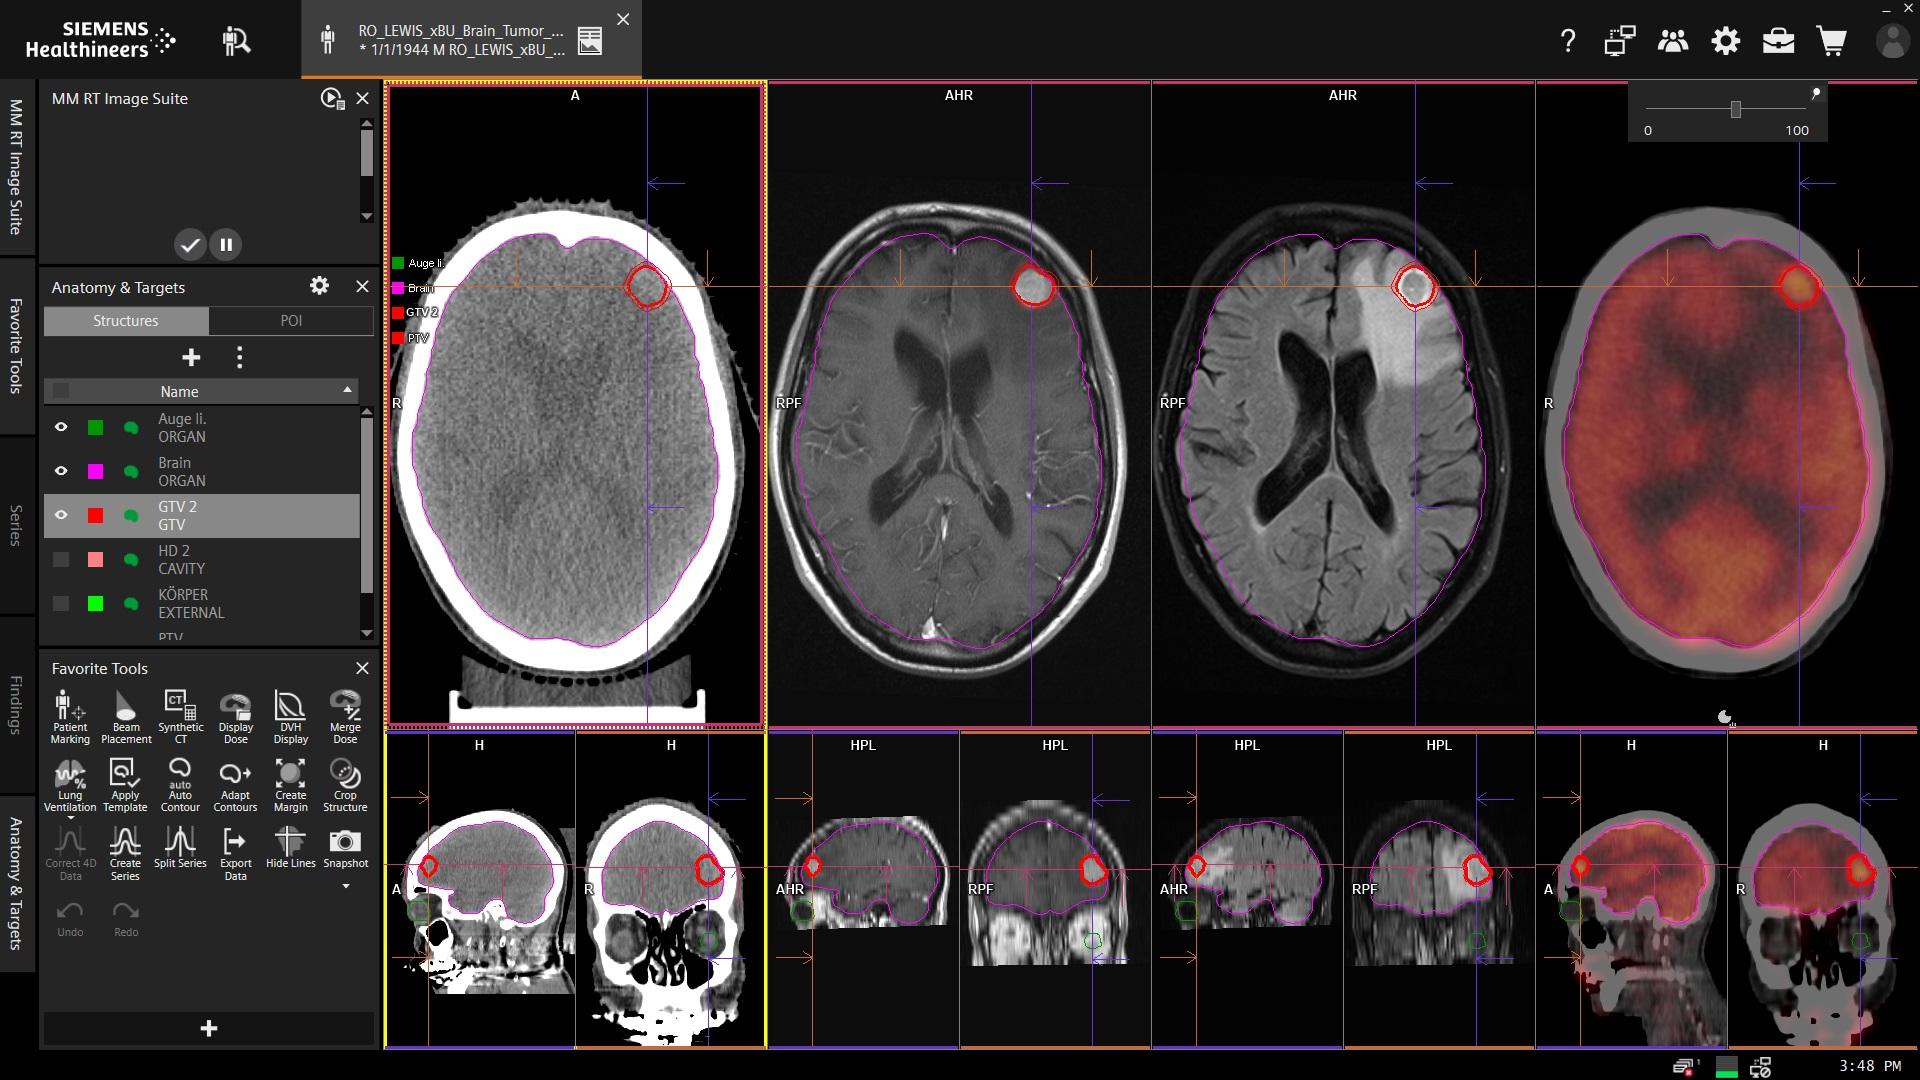1920x1080 pixels.
Task: Switch to the POI tab
Action: pyautogui.click(x=291, y=321)
